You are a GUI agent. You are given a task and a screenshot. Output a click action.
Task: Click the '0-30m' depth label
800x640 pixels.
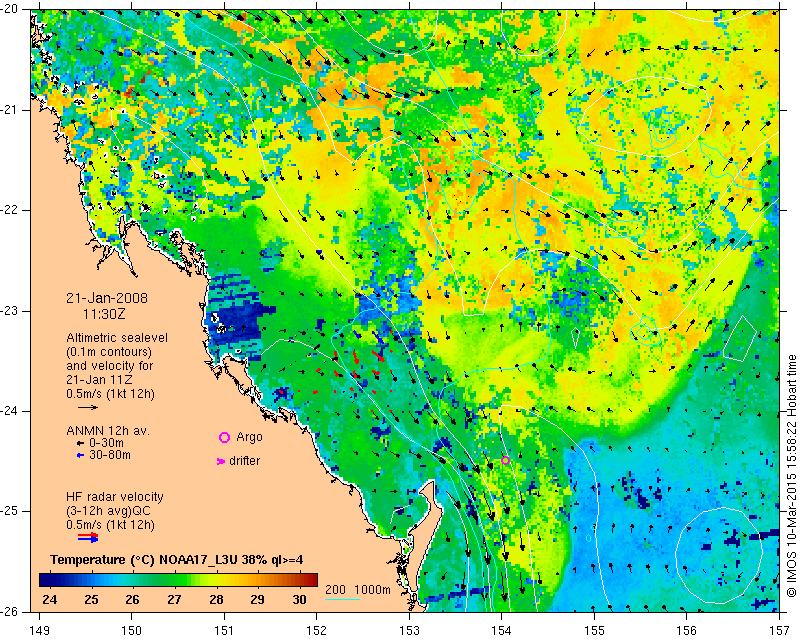coord(106,443)
